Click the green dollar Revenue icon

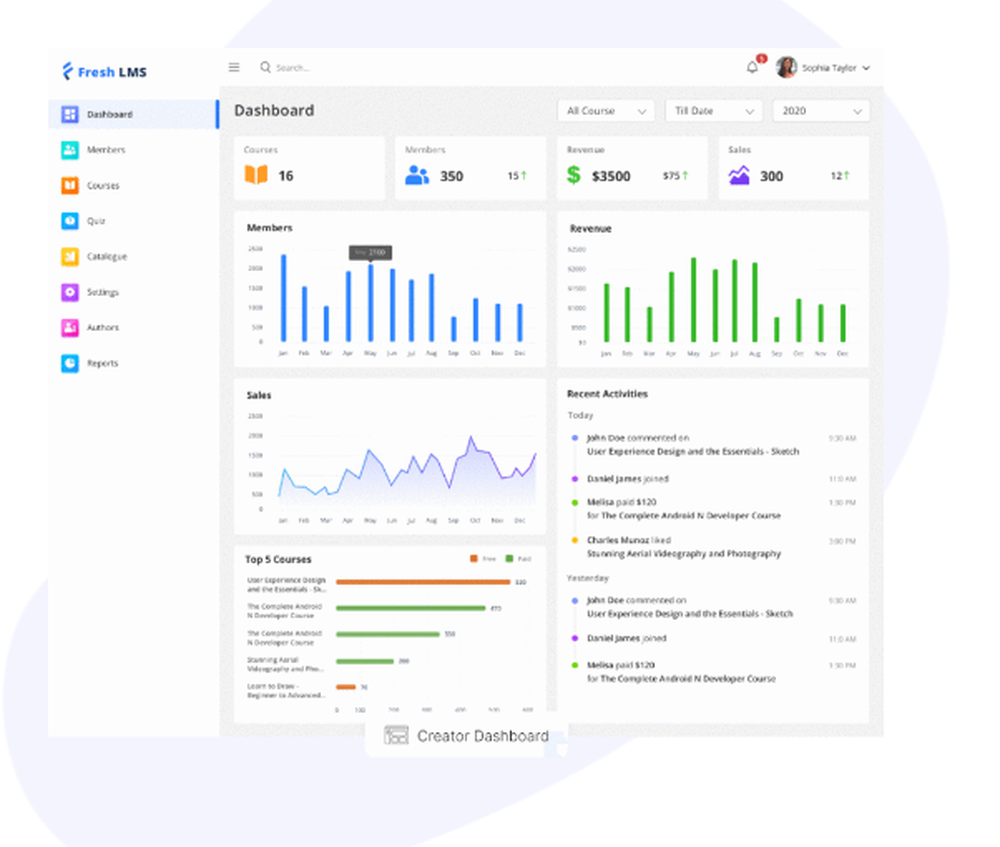coord(574,175)
